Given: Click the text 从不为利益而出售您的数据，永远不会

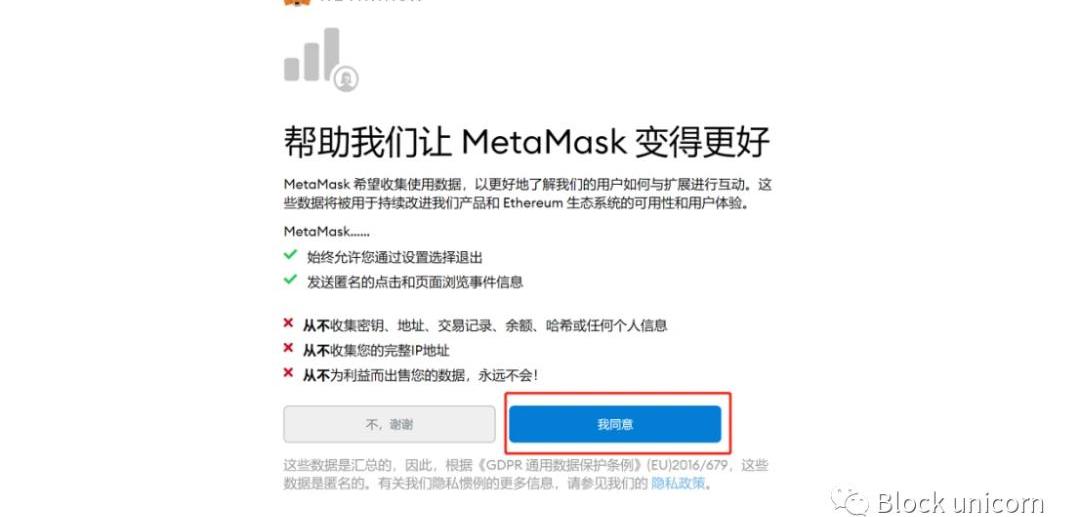Looking at the screenshot, I should click(x=421, y=375).
